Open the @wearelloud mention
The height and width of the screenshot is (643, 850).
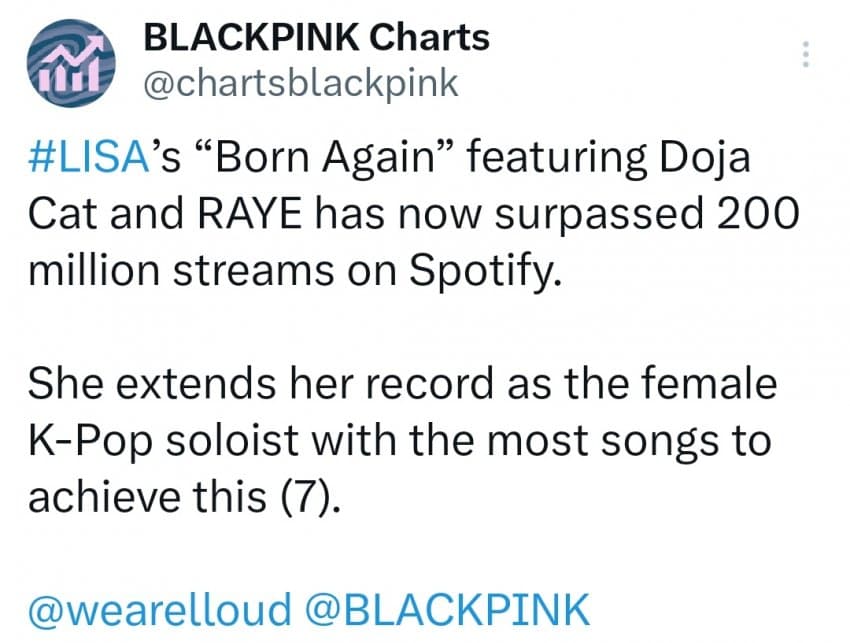[159, 610]
